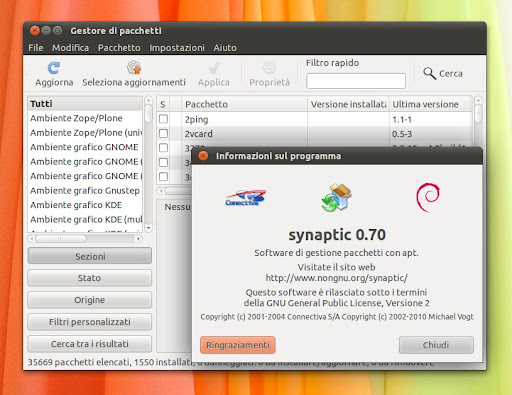Click the synaptic 0.70 title text
Image resolution: width=512 pixels, height=395 pixels.
tap(337, 235)
